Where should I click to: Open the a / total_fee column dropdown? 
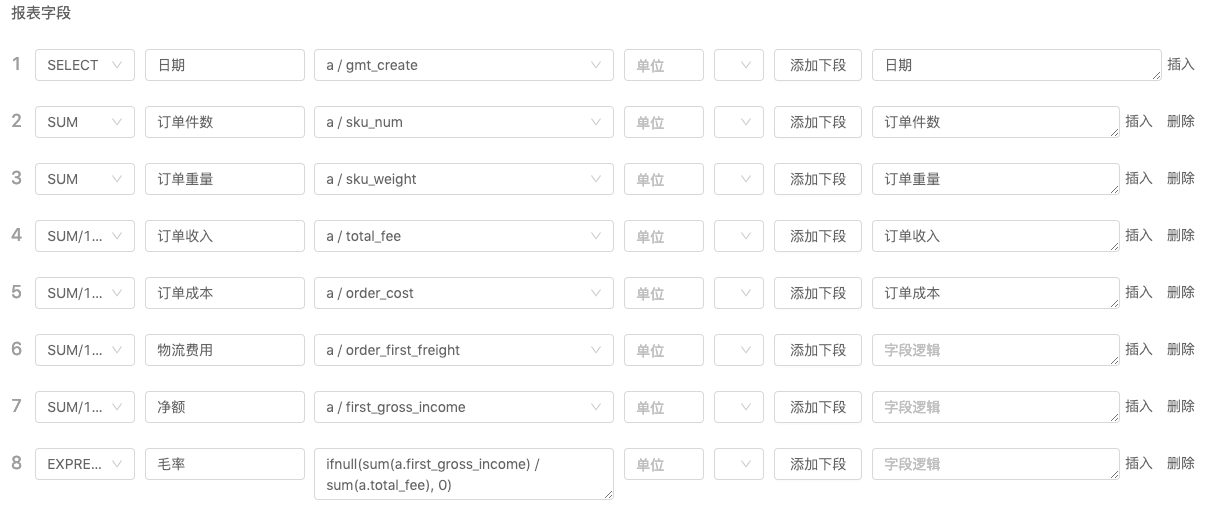(463, 236)
